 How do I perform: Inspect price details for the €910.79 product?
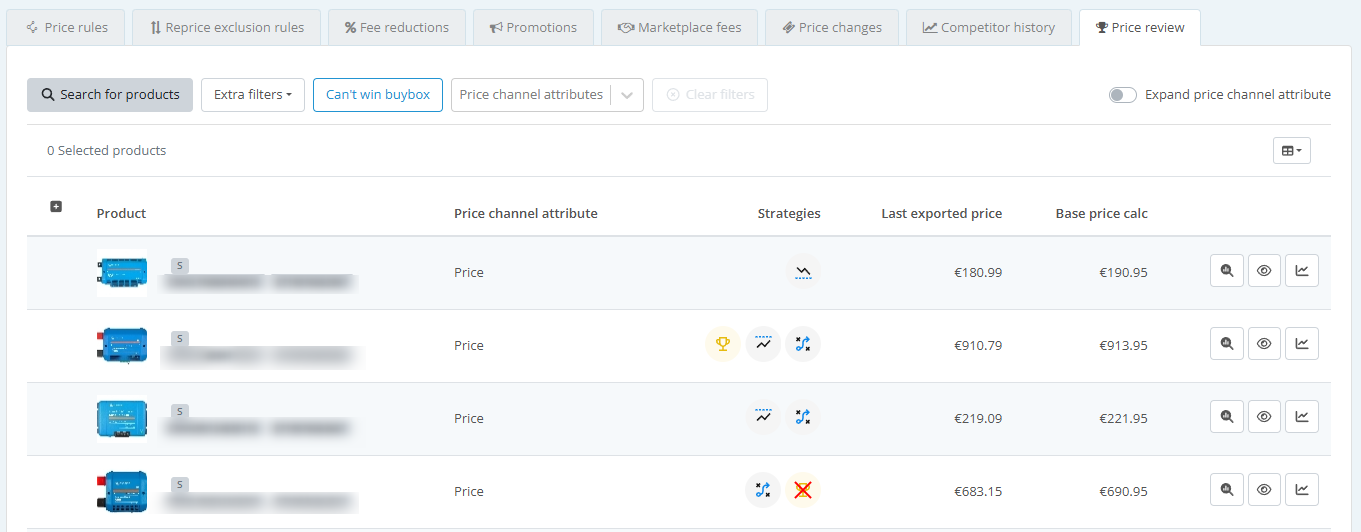1227,344
